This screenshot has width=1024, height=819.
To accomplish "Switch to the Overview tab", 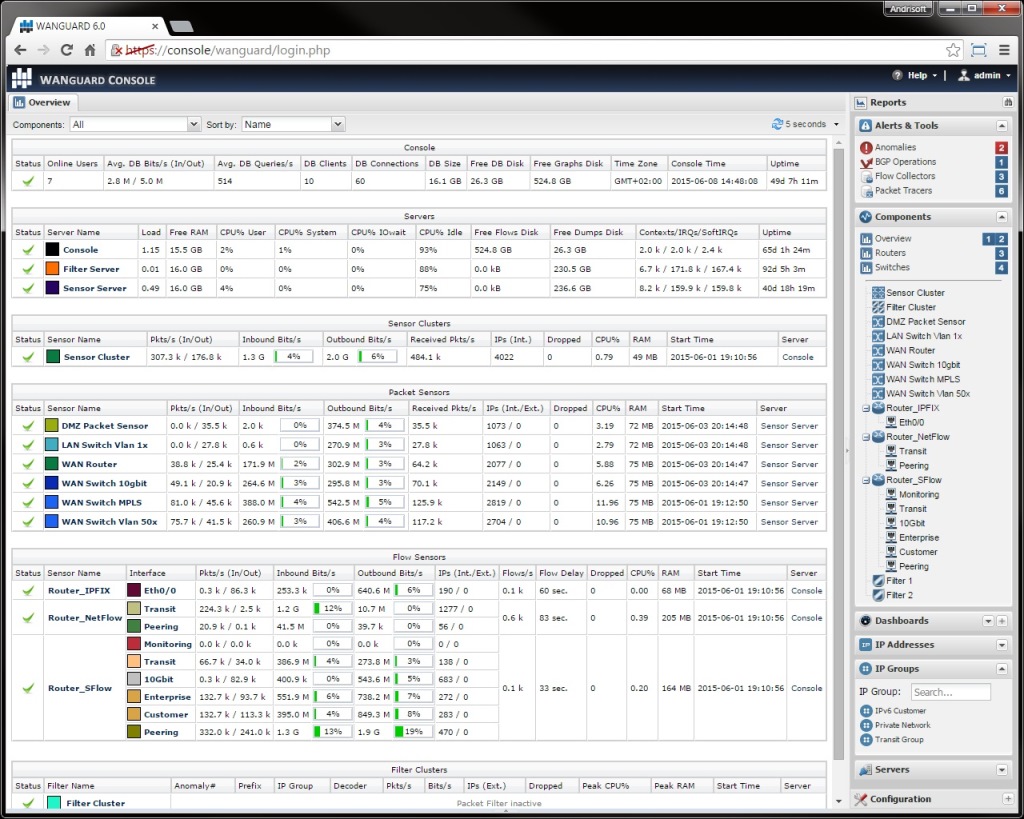I will point(42,103).
